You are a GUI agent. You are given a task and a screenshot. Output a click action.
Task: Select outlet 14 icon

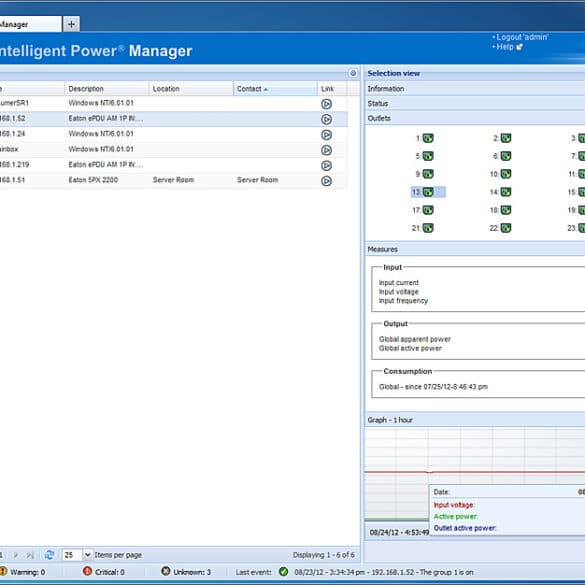pos(506,192)
